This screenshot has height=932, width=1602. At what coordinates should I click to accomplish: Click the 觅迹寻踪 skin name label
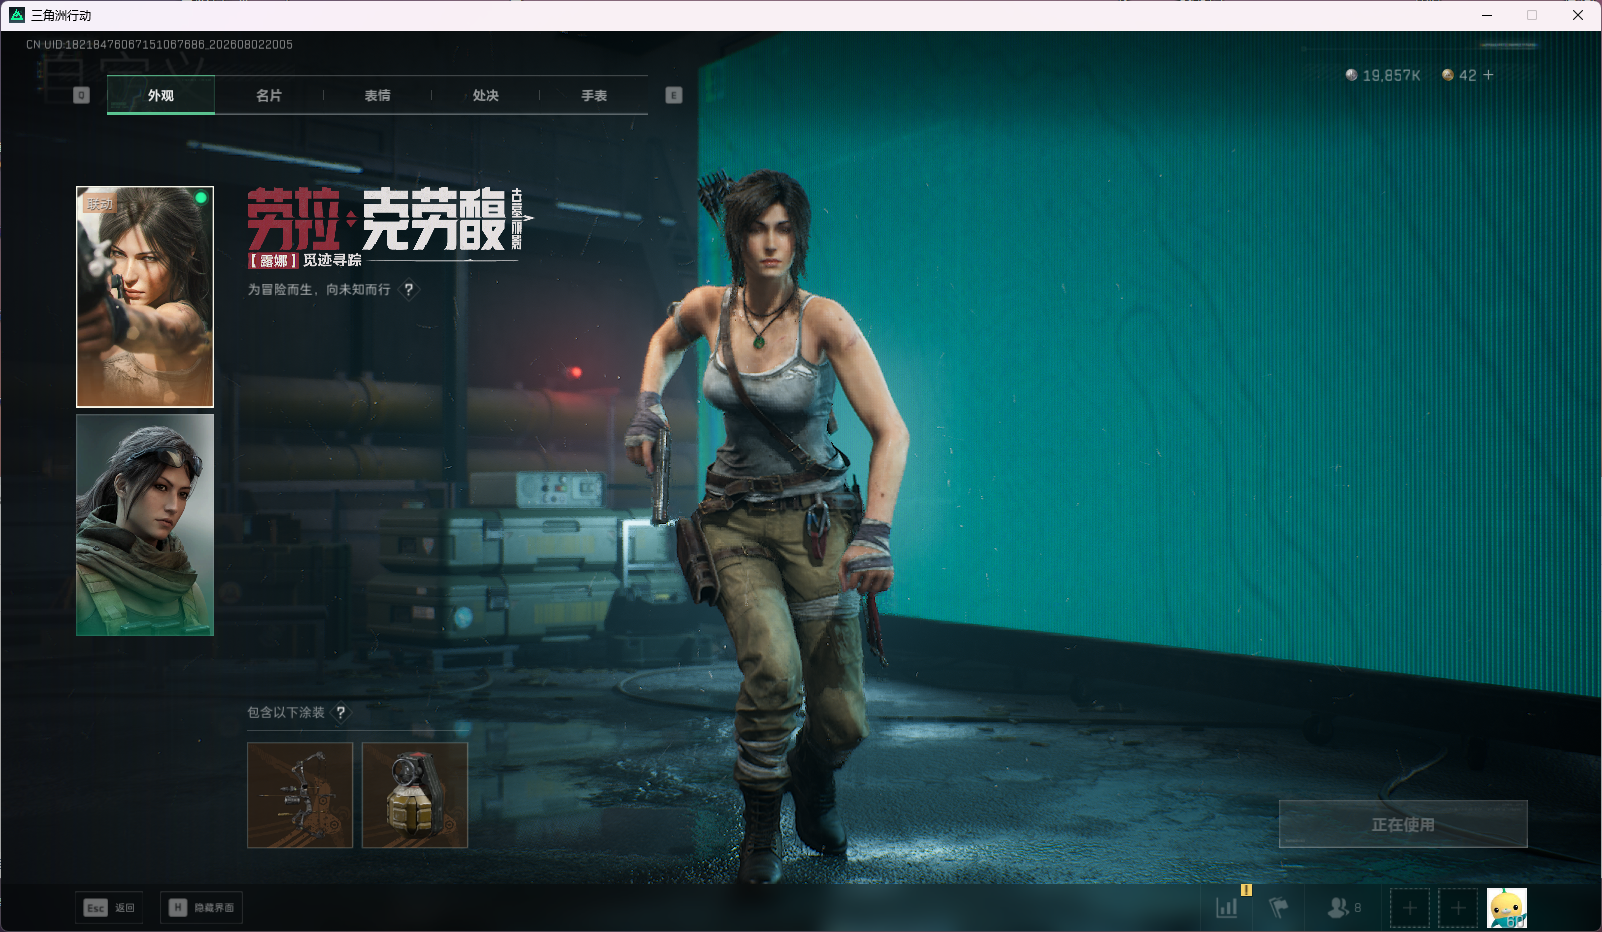pyautogui.click(x=333, y=260)
